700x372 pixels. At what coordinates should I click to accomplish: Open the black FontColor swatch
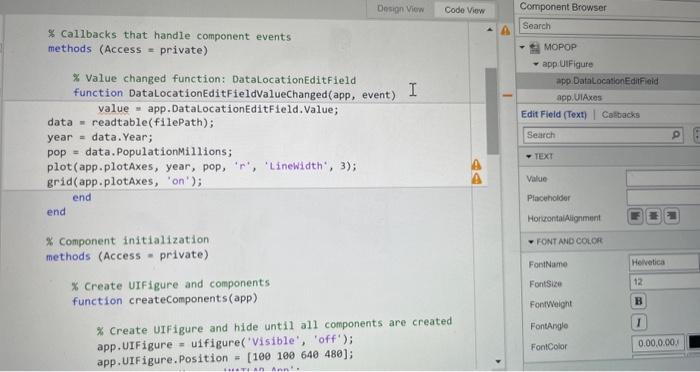694,343
